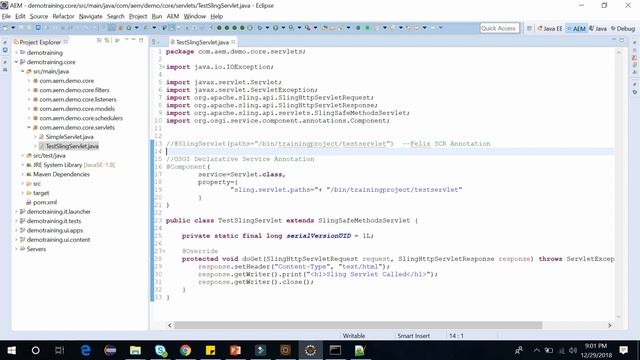Open PowerPoint from the taskbar

[x=236, y=350]
